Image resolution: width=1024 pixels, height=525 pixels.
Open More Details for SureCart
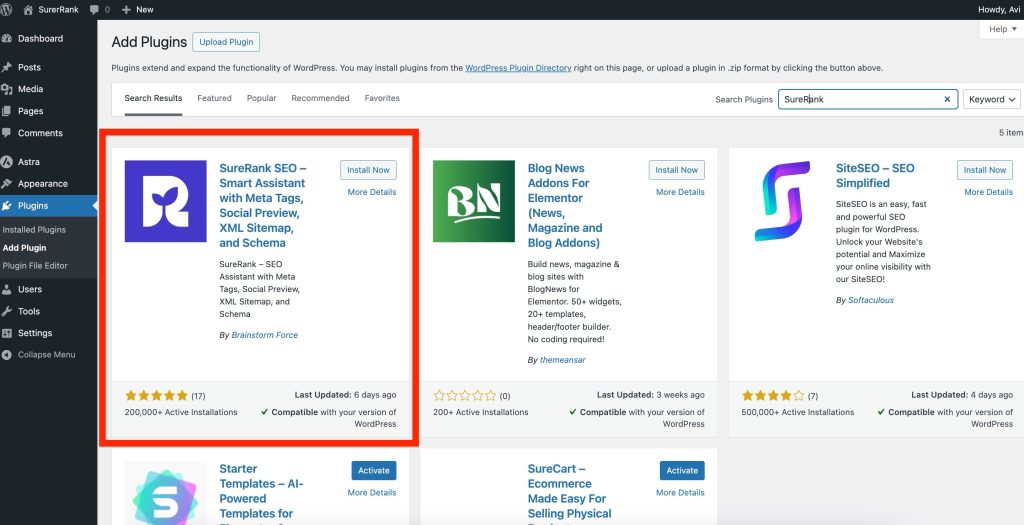tap(680, 492)
